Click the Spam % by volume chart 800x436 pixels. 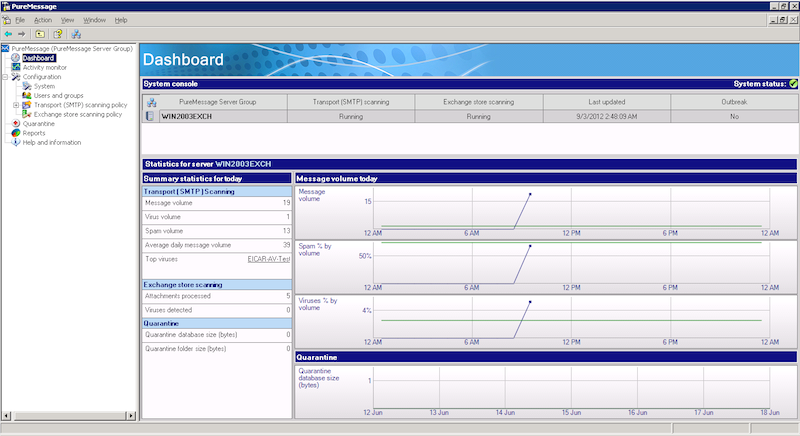click(x=546, y=267)
